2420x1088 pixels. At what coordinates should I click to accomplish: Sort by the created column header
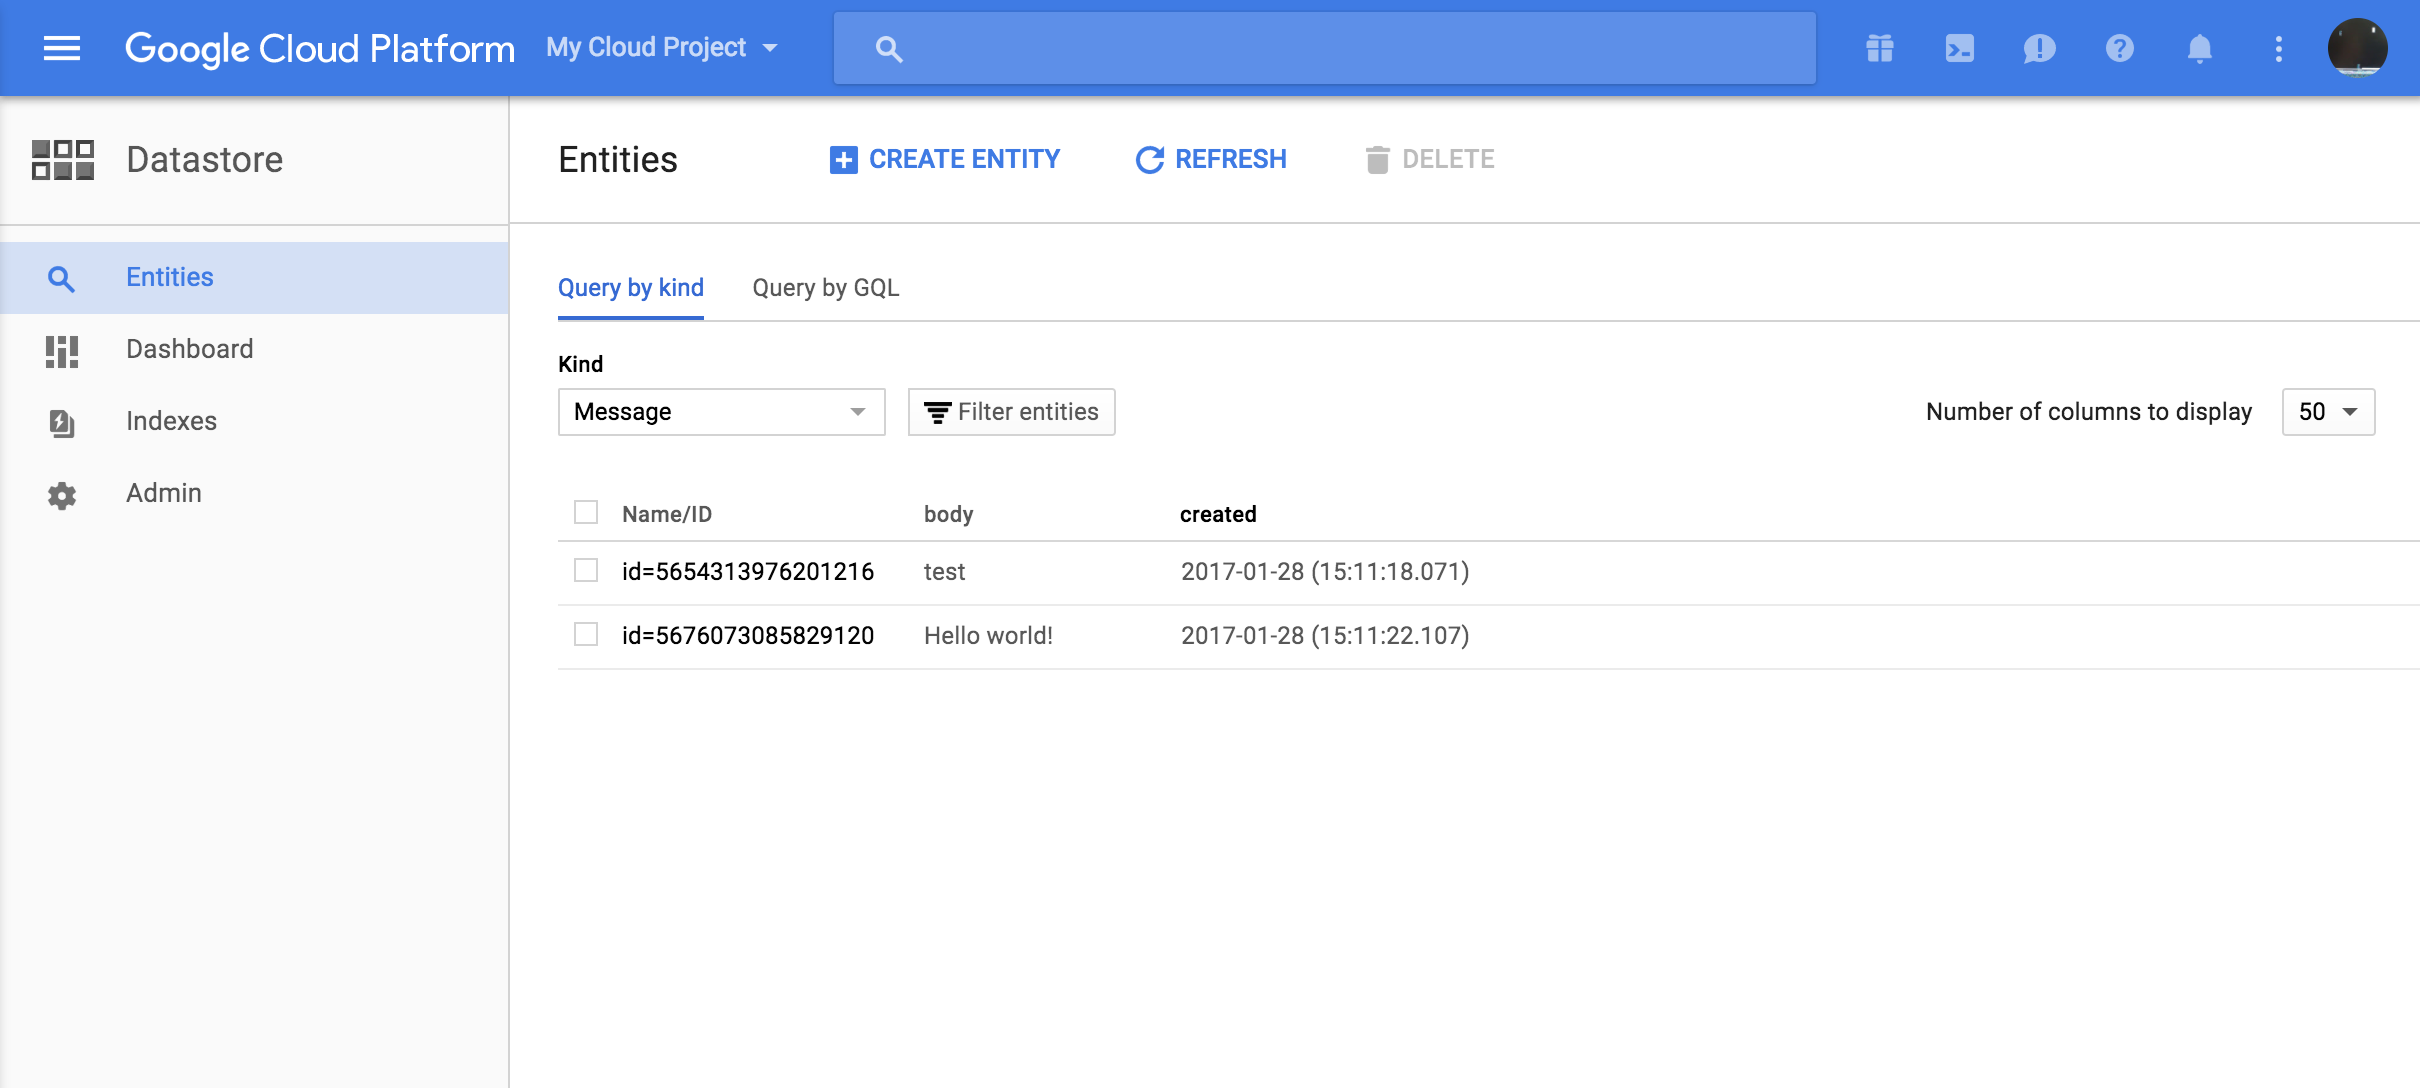pyautogui.click(x=1218, y=514)
